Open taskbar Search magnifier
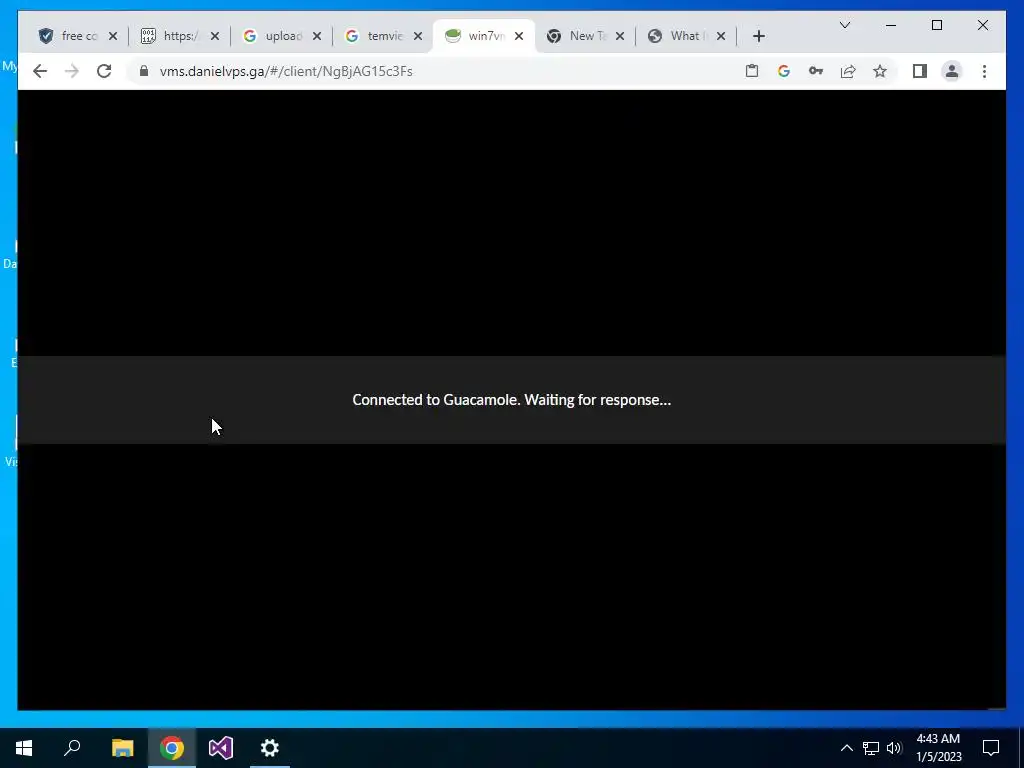 click(72, 748)
